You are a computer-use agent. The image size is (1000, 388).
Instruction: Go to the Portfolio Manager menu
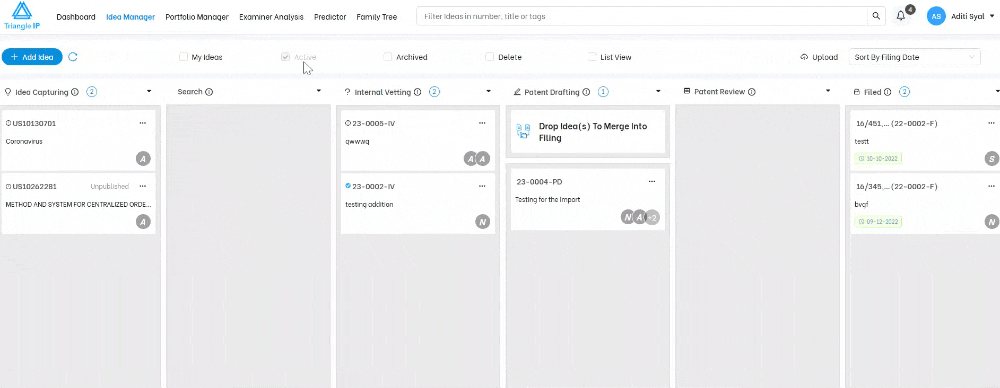(196, 17)
